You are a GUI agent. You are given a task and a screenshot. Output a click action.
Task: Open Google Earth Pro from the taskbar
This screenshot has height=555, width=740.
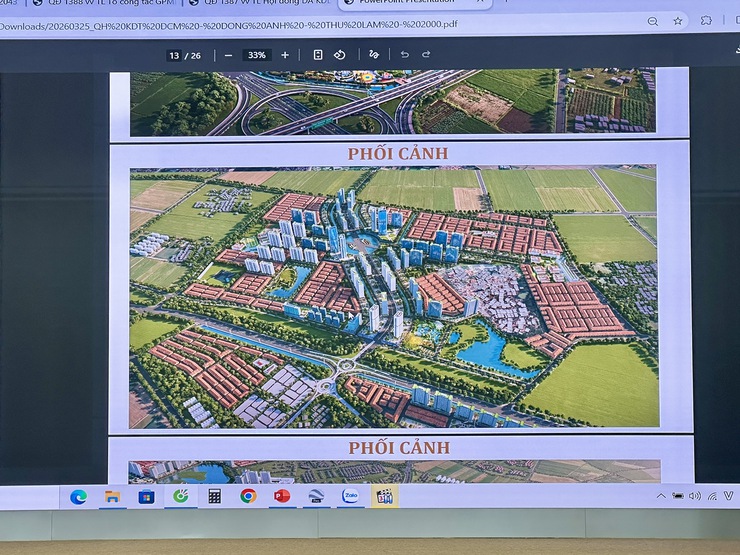click(316, 496)
